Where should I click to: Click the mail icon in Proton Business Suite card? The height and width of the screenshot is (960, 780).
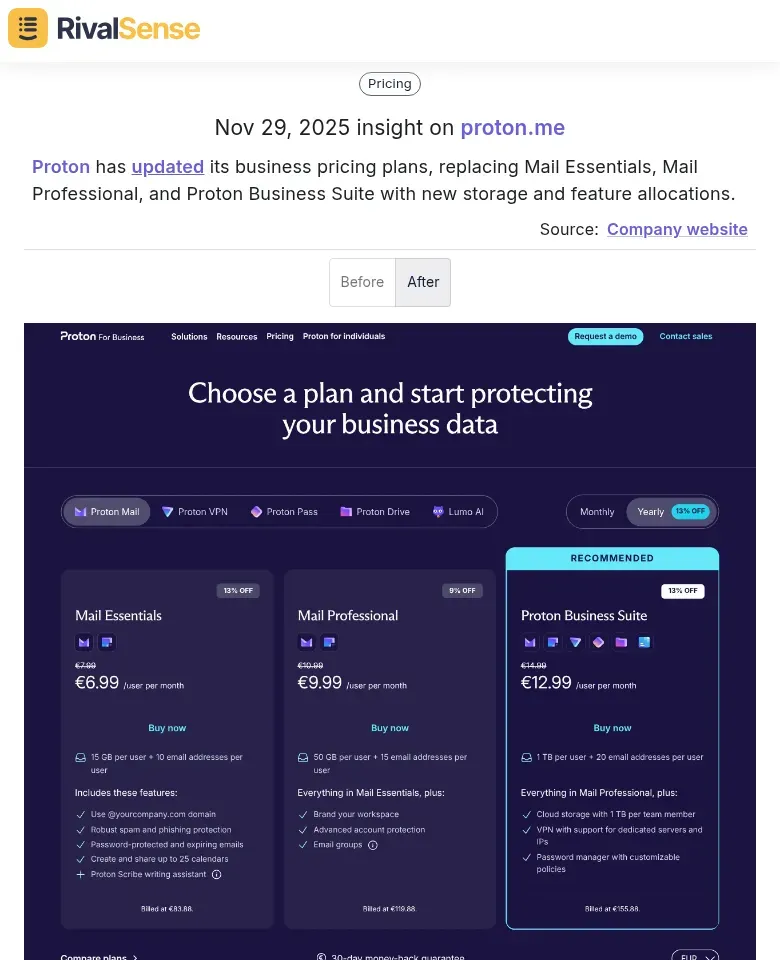(x=530, y=642)
